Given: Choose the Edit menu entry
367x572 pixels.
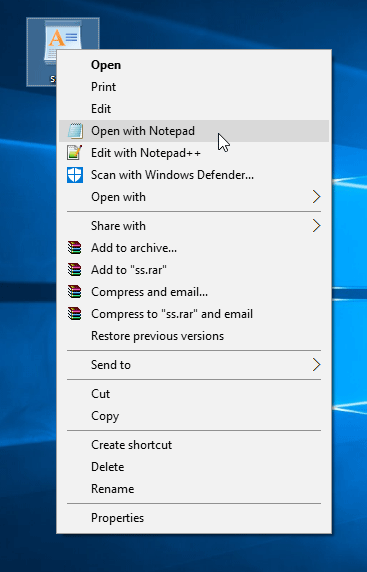Looking at the screenshot, I should tap(194, 109).
